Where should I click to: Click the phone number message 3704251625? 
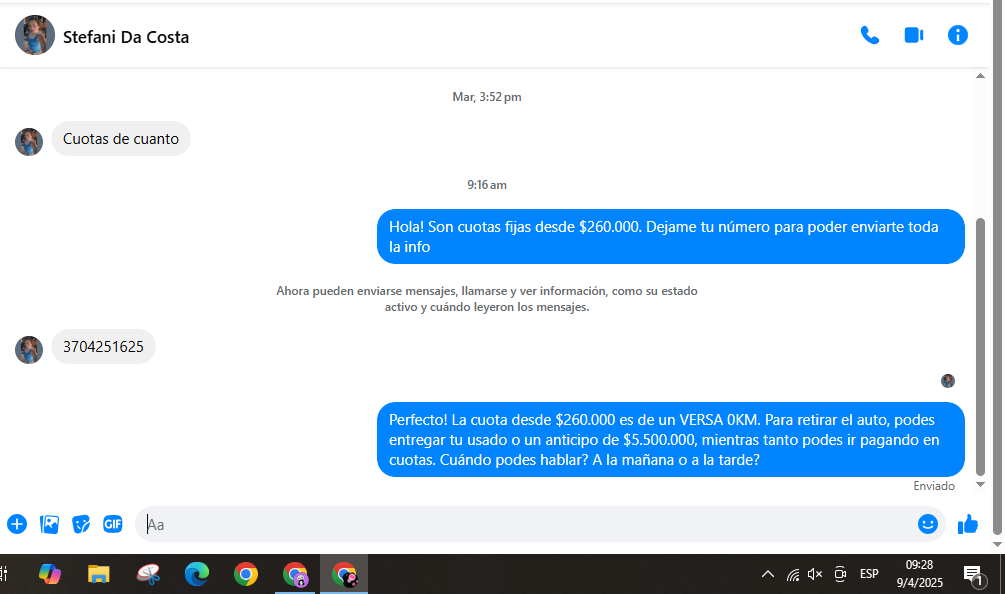103,347
